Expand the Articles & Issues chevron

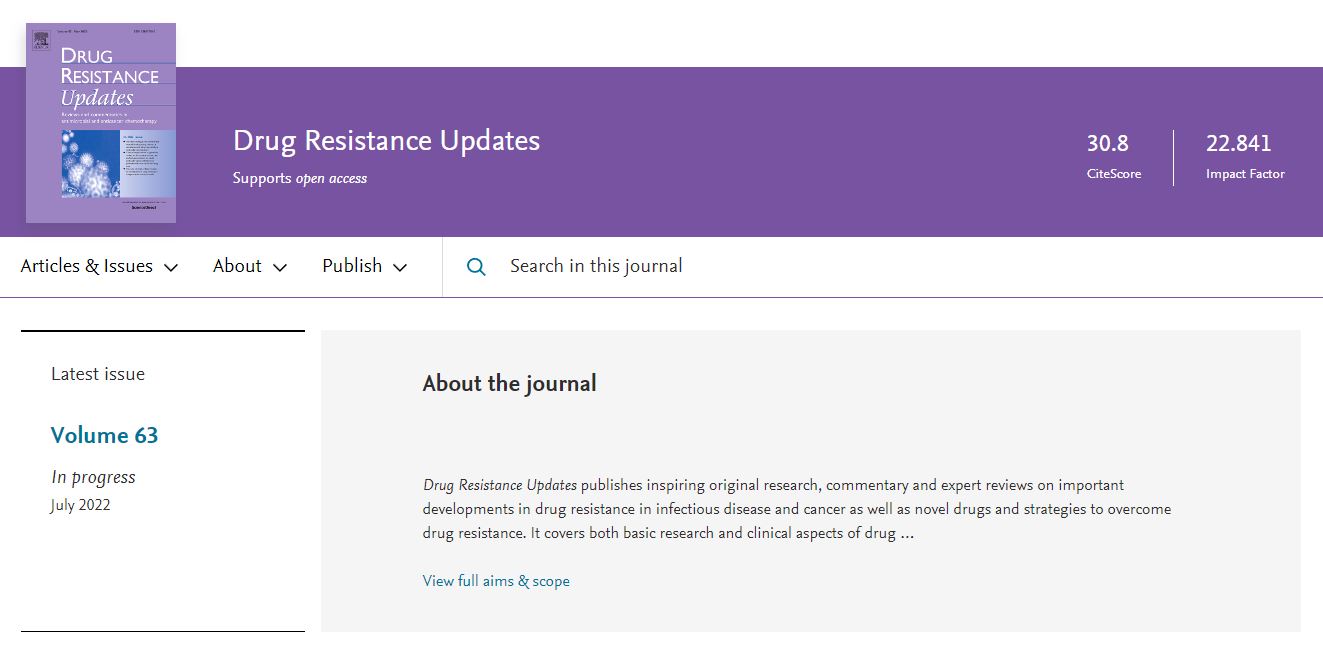click(171, 267)
